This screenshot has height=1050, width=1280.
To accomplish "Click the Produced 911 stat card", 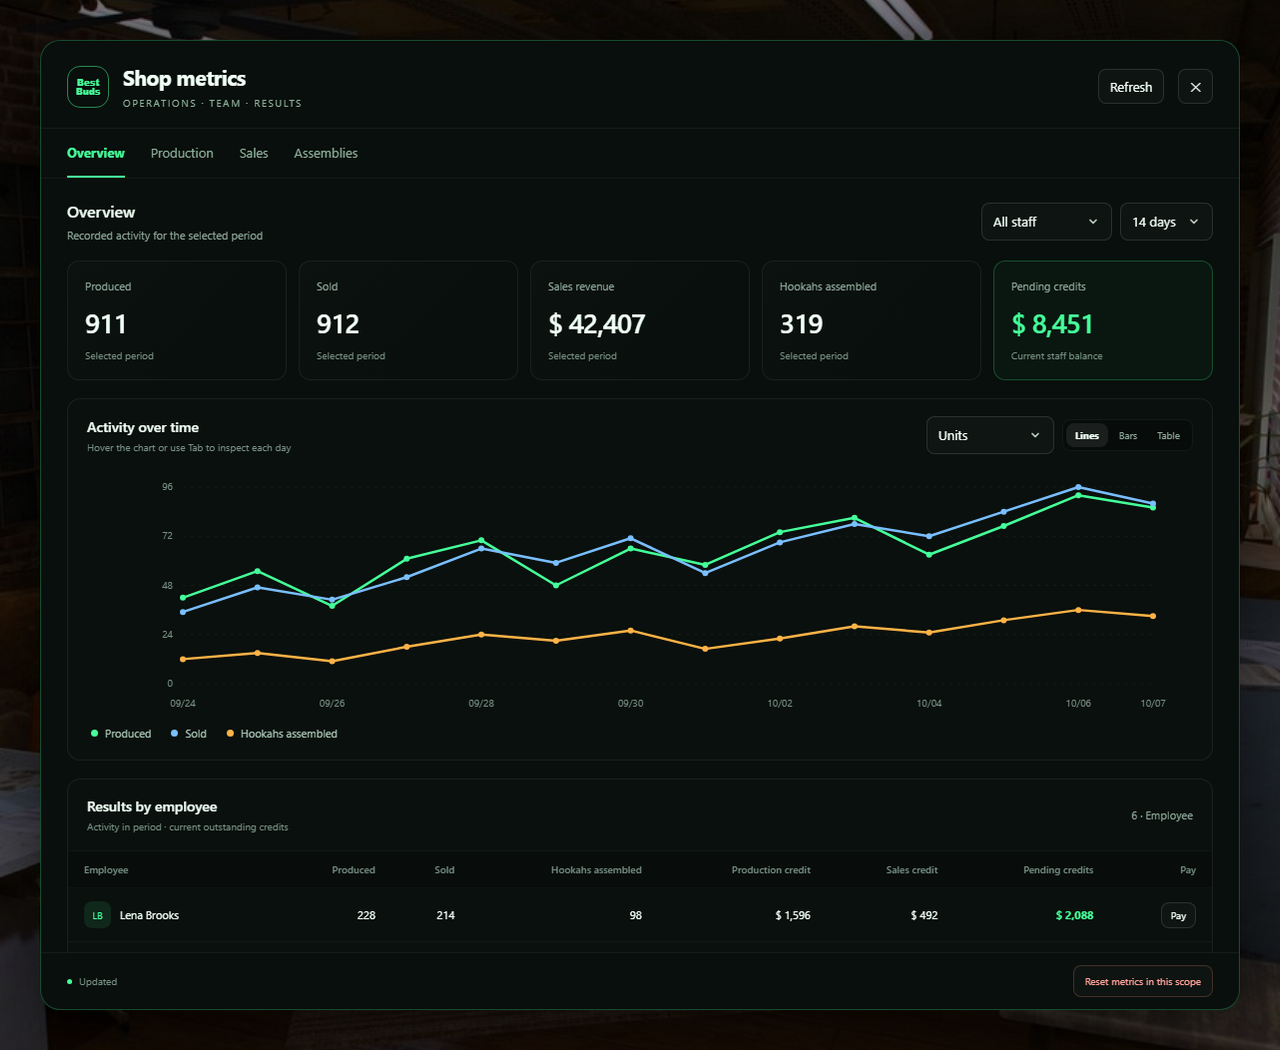I will click(177, 321).
